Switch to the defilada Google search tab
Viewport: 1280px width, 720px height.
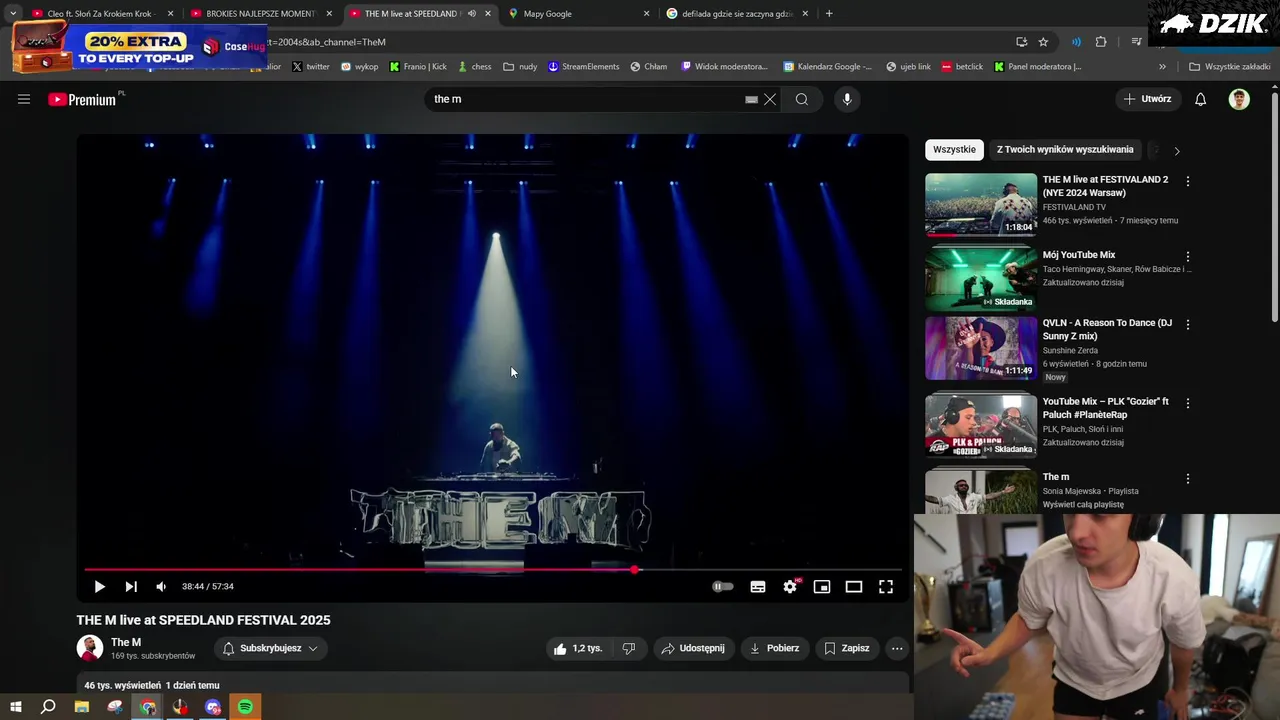point(738,14)
